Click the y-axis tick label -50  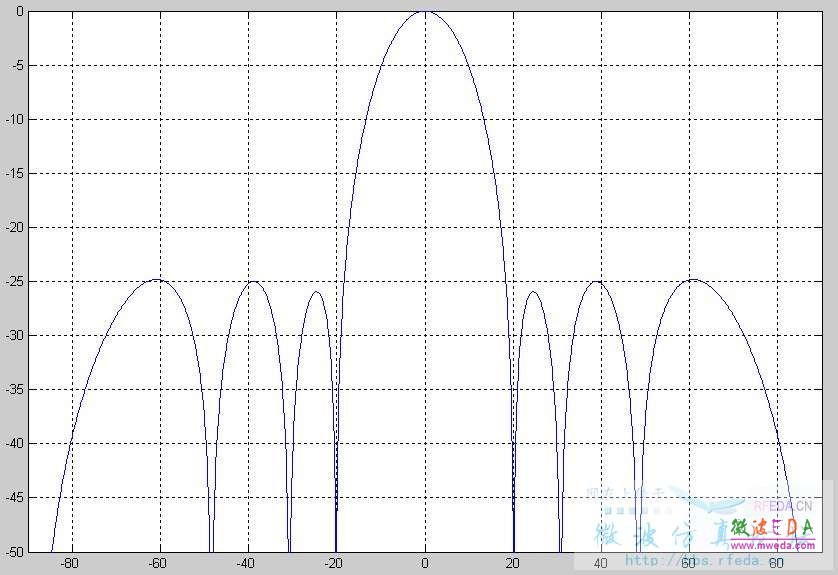(12, 550)
